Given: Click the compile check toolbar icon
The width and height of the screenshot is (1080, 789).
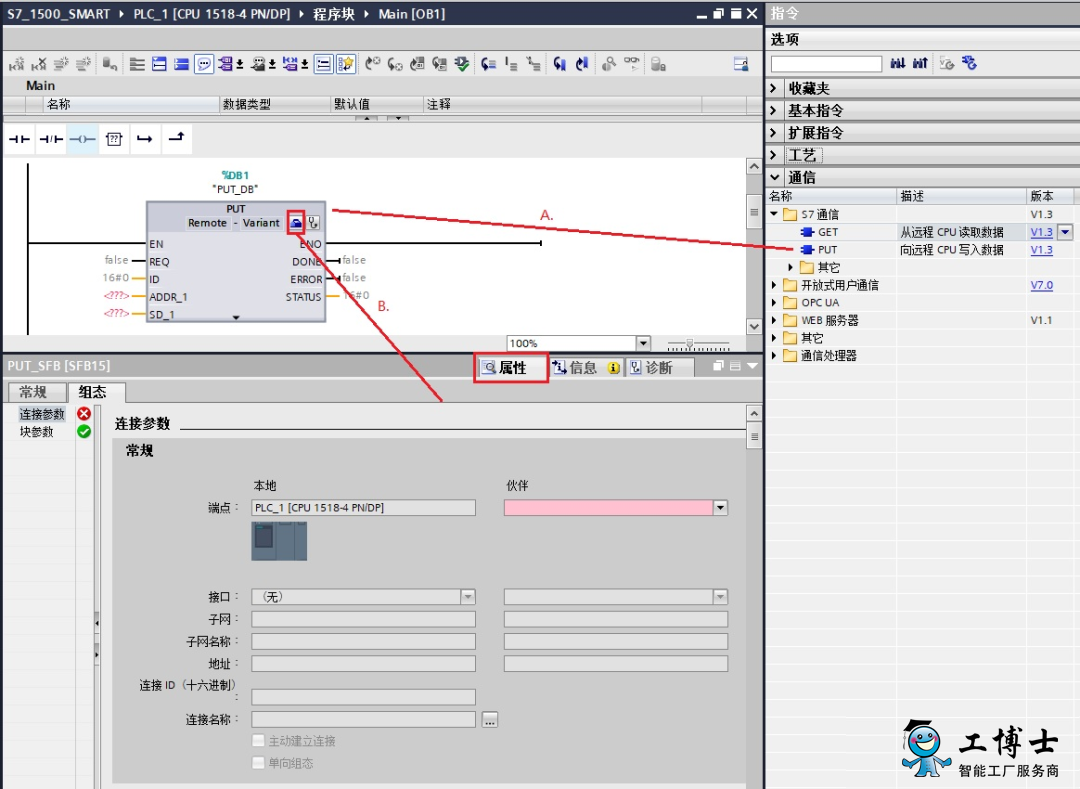Looking at the screenshot, I should 461,64.
